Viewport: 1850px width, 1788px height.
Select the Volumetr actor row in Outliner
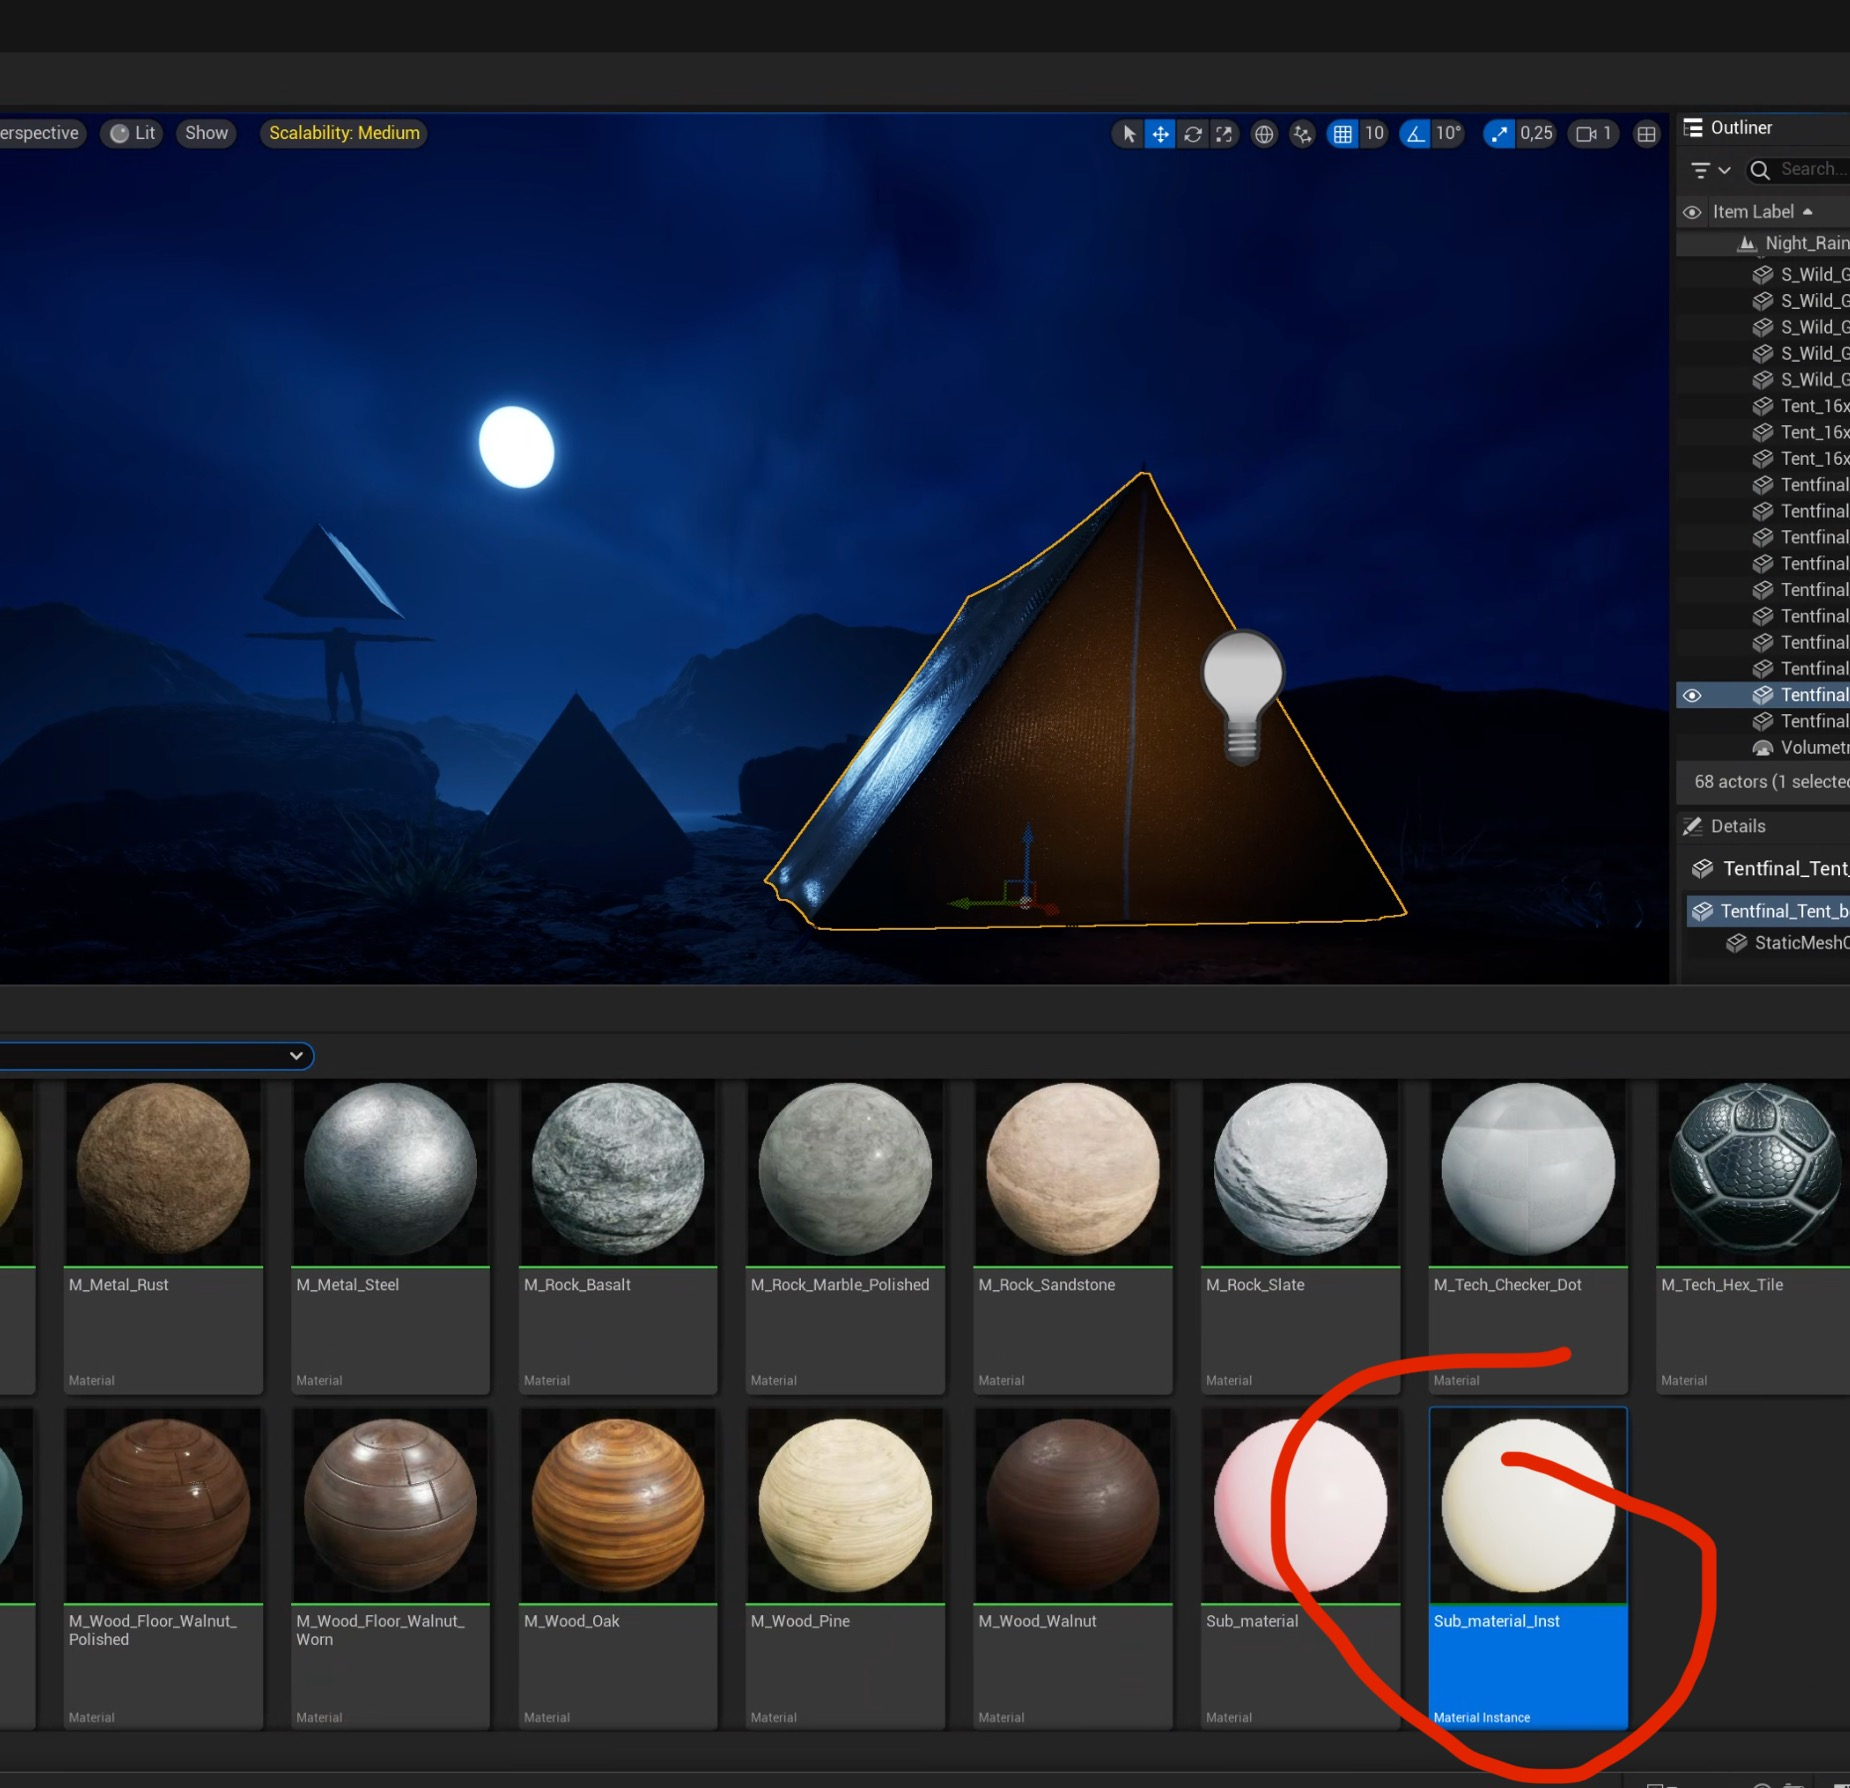1764,748
